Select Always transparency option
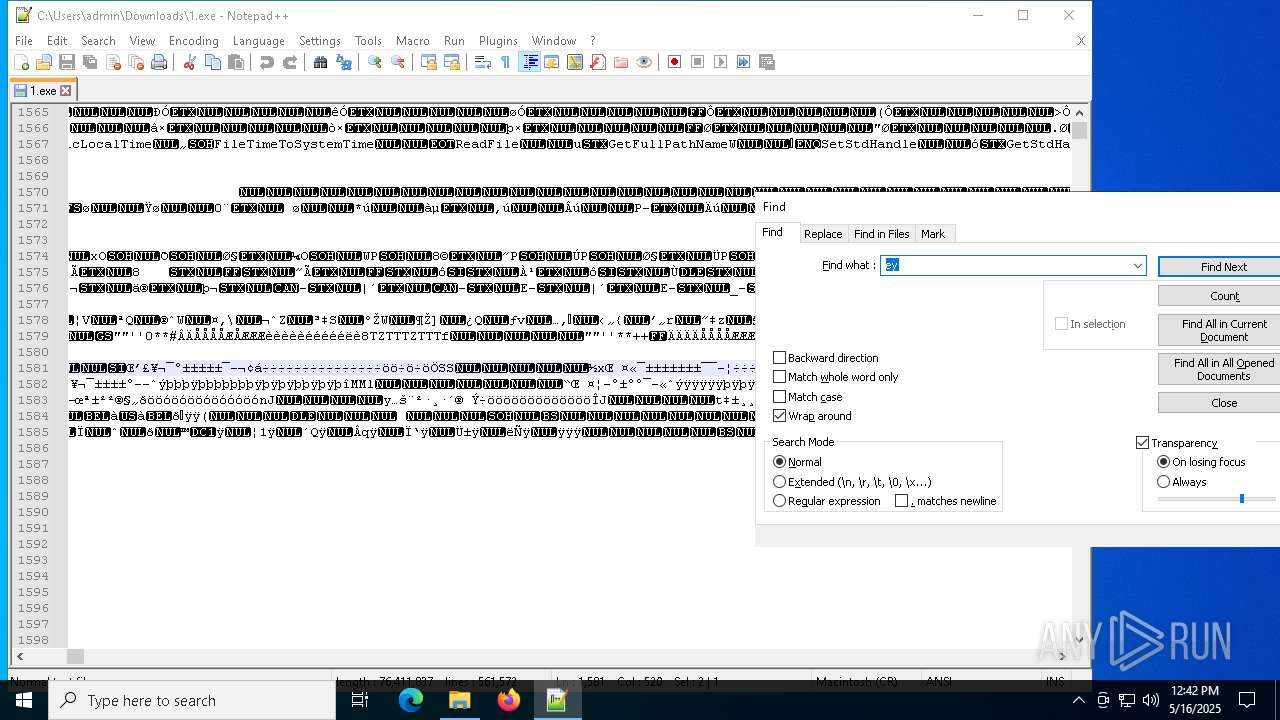Image resolution: width=1280 pixels, height=720 pixels. pos(1164,482)
